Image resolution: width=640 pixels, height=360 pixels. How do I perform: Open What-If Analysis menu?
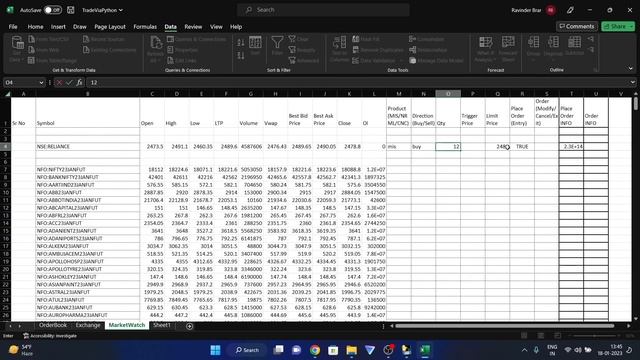point(485,49)
